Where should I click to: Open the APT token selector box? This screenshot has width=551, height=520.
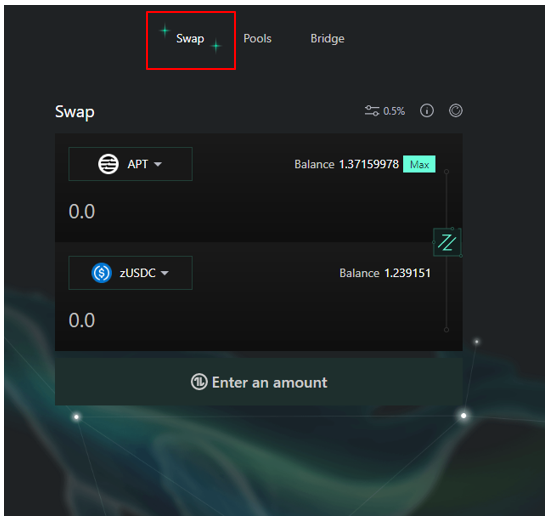(130, 164)
